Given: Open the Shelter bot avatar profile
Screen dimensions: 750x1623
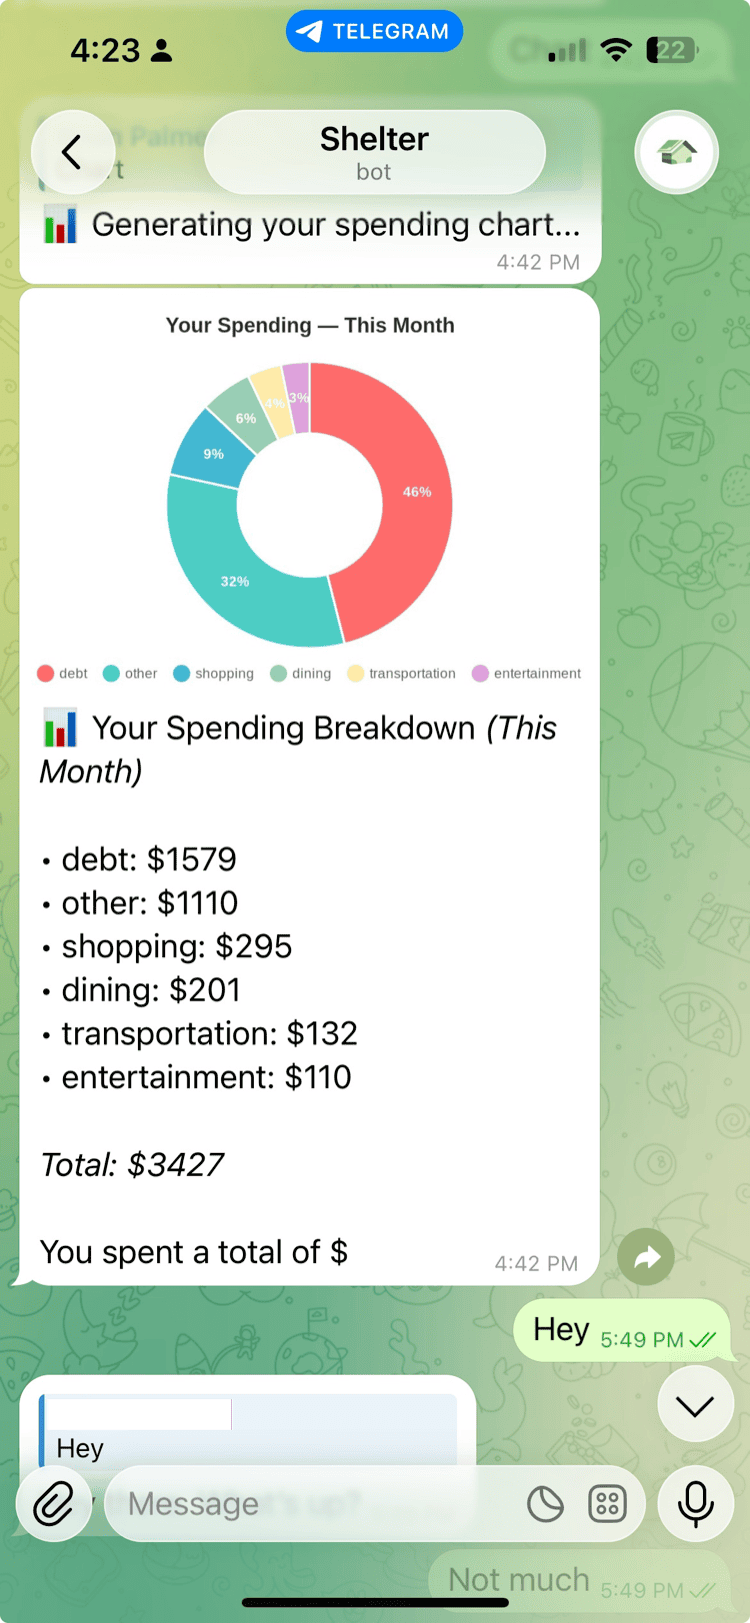Looking at the screenshot, I should [677, 153].
